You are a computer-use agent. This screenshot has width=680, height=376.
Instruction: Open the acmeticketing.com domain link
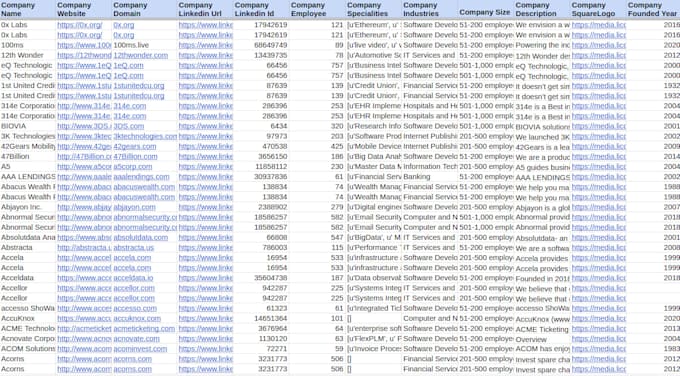[144, 328]
